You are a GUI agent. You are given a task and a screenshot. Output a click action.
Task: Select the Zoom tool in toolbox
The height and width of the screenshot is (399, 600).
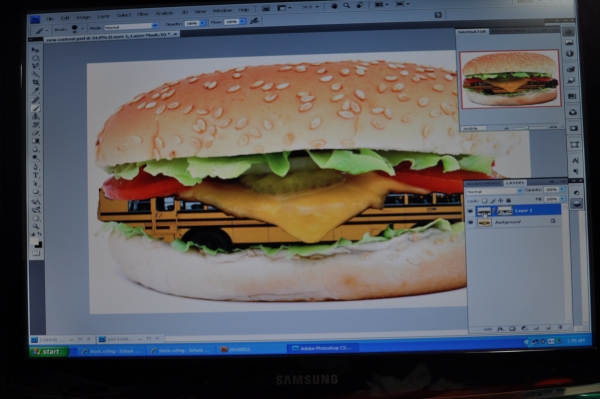tap(35, 226)
